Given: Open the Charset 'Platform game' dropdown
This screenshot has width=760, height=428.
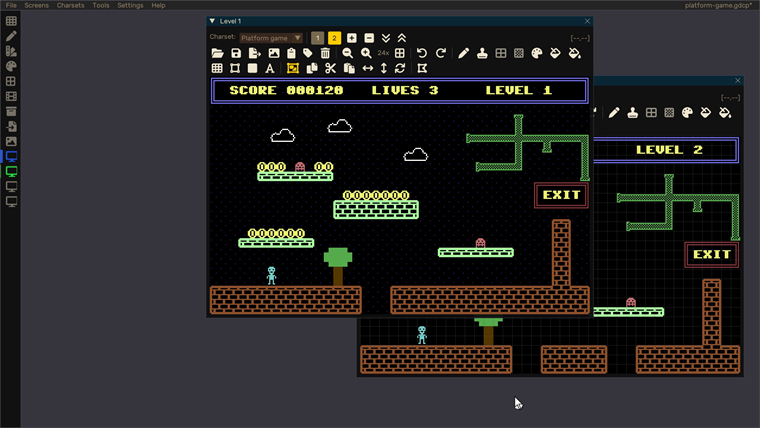Looking at the screenshot, I should click(x=271, y=38).
